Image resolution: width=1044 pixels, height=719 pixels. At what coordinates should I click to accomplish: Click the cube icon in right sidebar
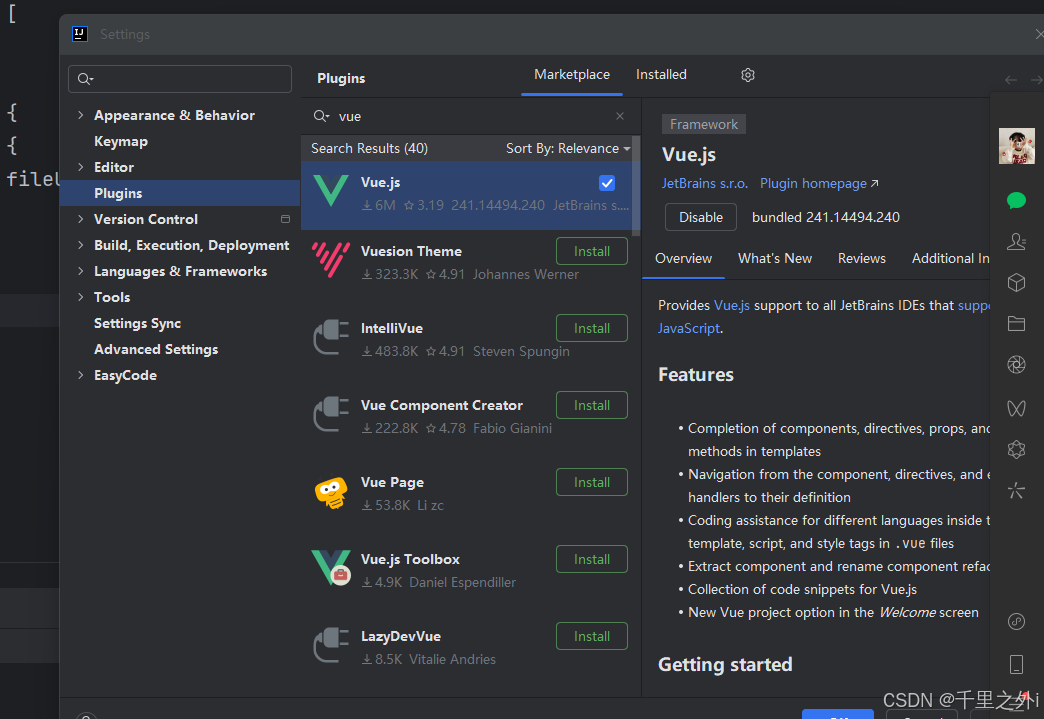[x=1016, y=282]
